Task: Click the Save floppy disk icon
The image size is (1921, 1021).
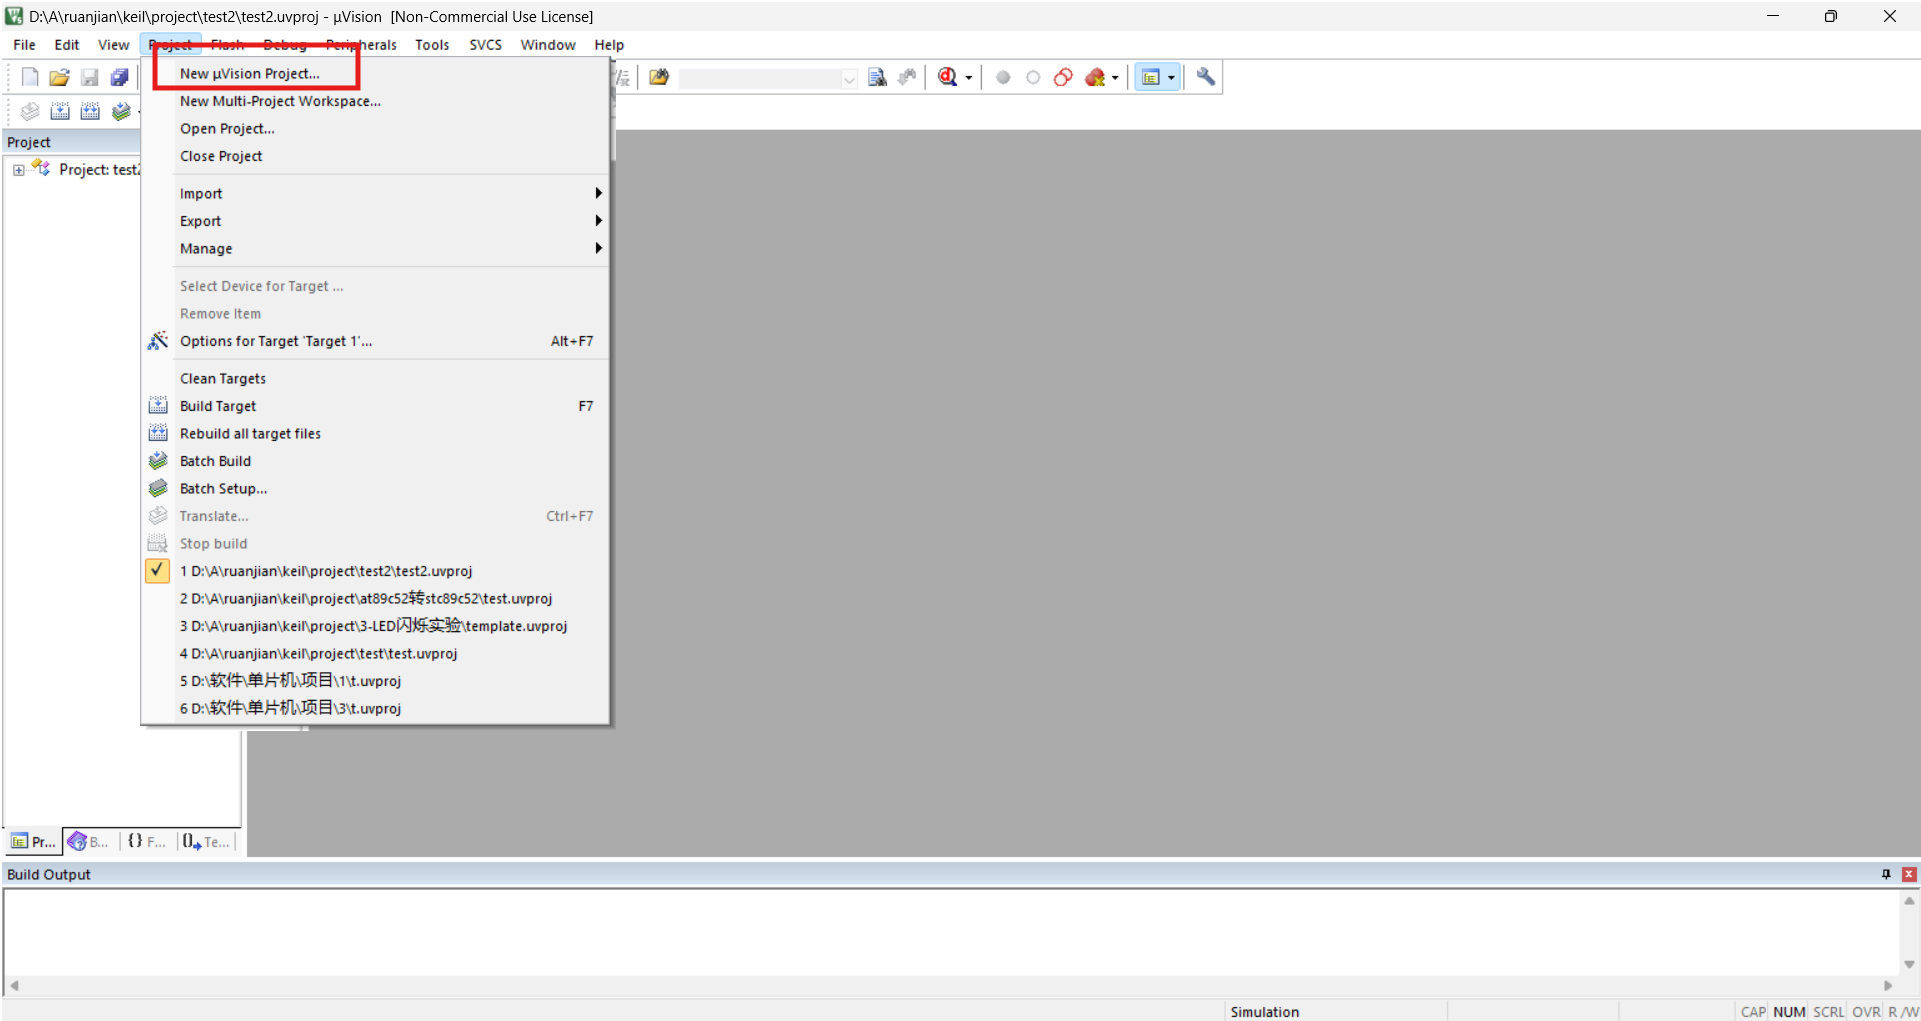Action: coord(90,77)
